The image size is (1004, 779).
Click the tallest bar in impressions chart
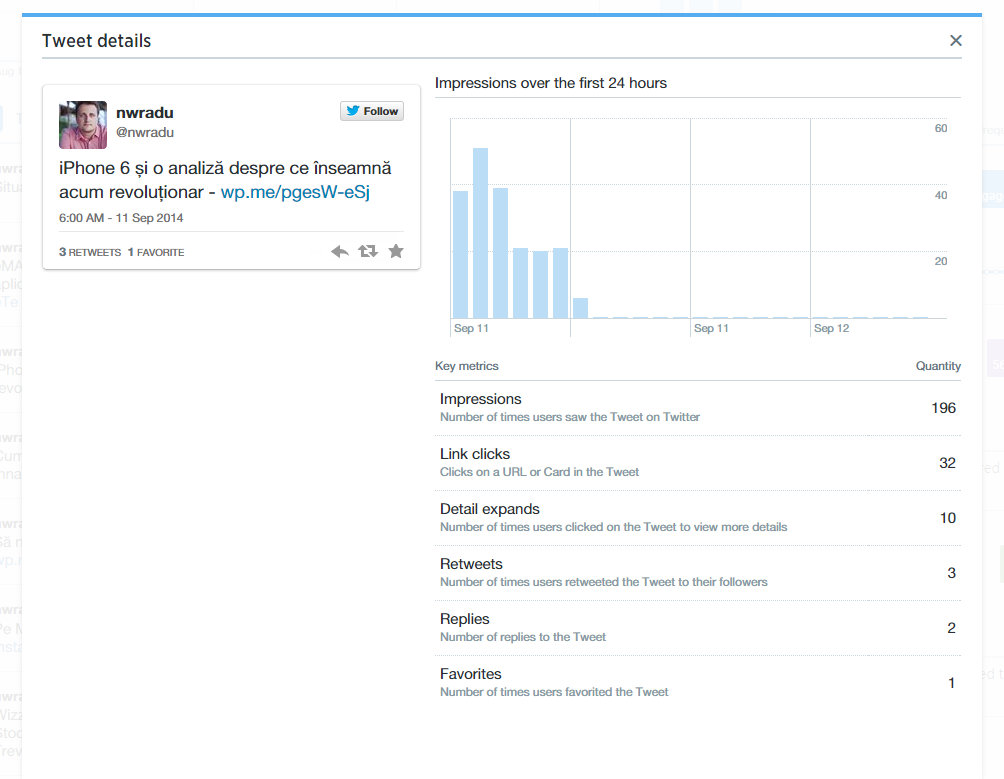tap(480, 233)
